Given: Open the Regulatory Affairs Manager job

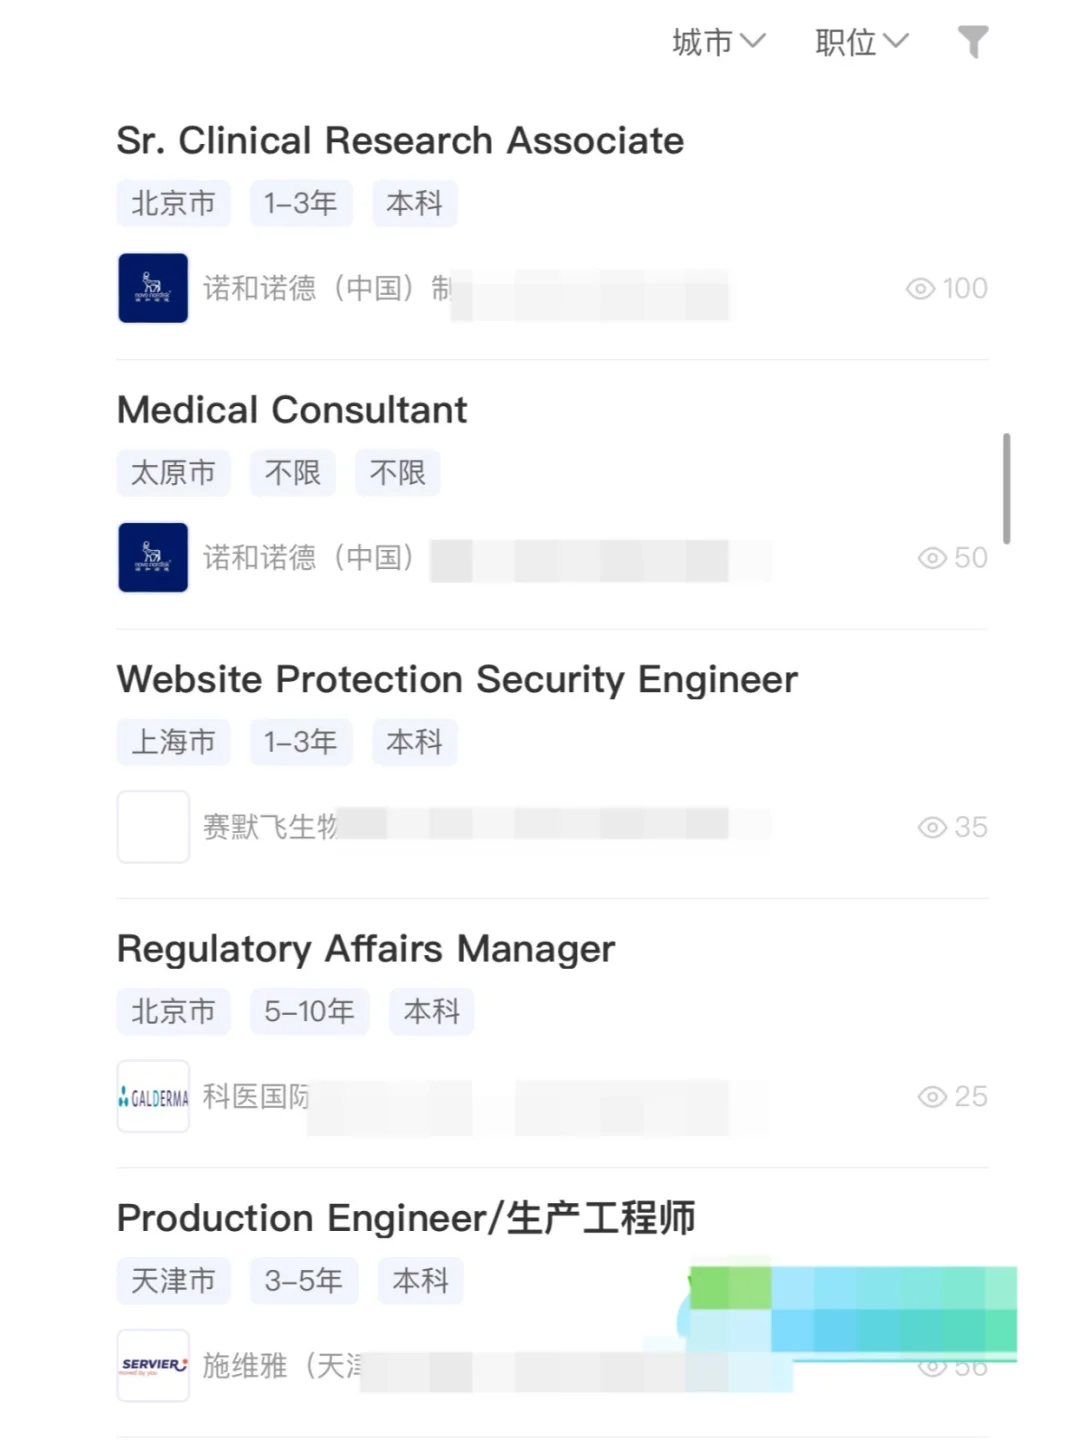Looking at the screenshot, I should [366, 949].
